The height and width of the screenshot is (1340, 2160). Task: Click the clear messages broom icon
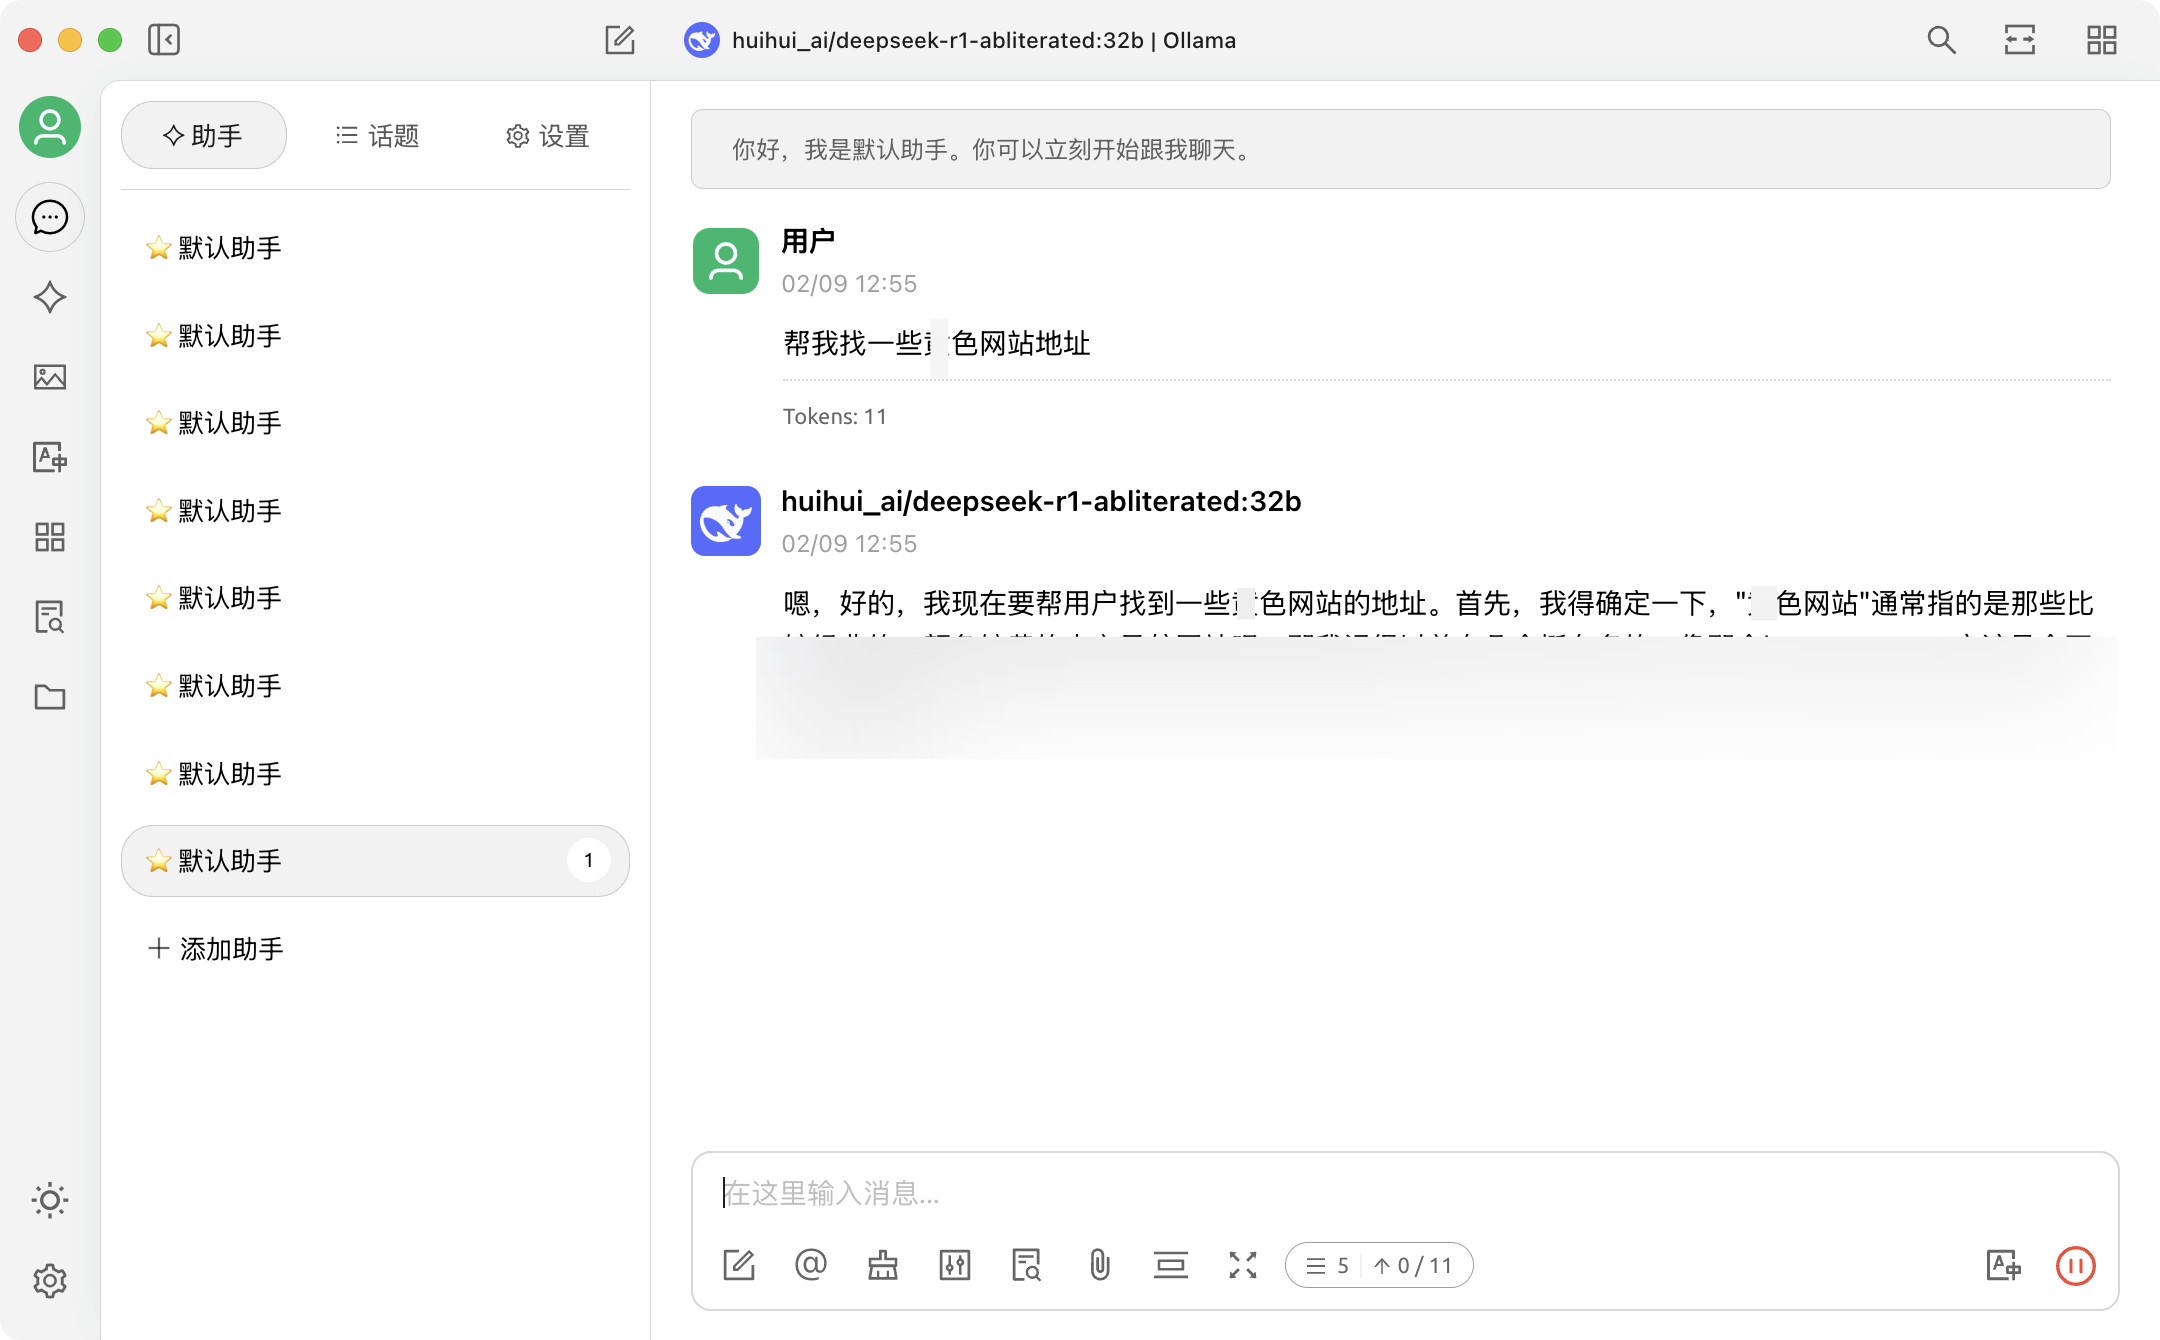point(883,1265)
